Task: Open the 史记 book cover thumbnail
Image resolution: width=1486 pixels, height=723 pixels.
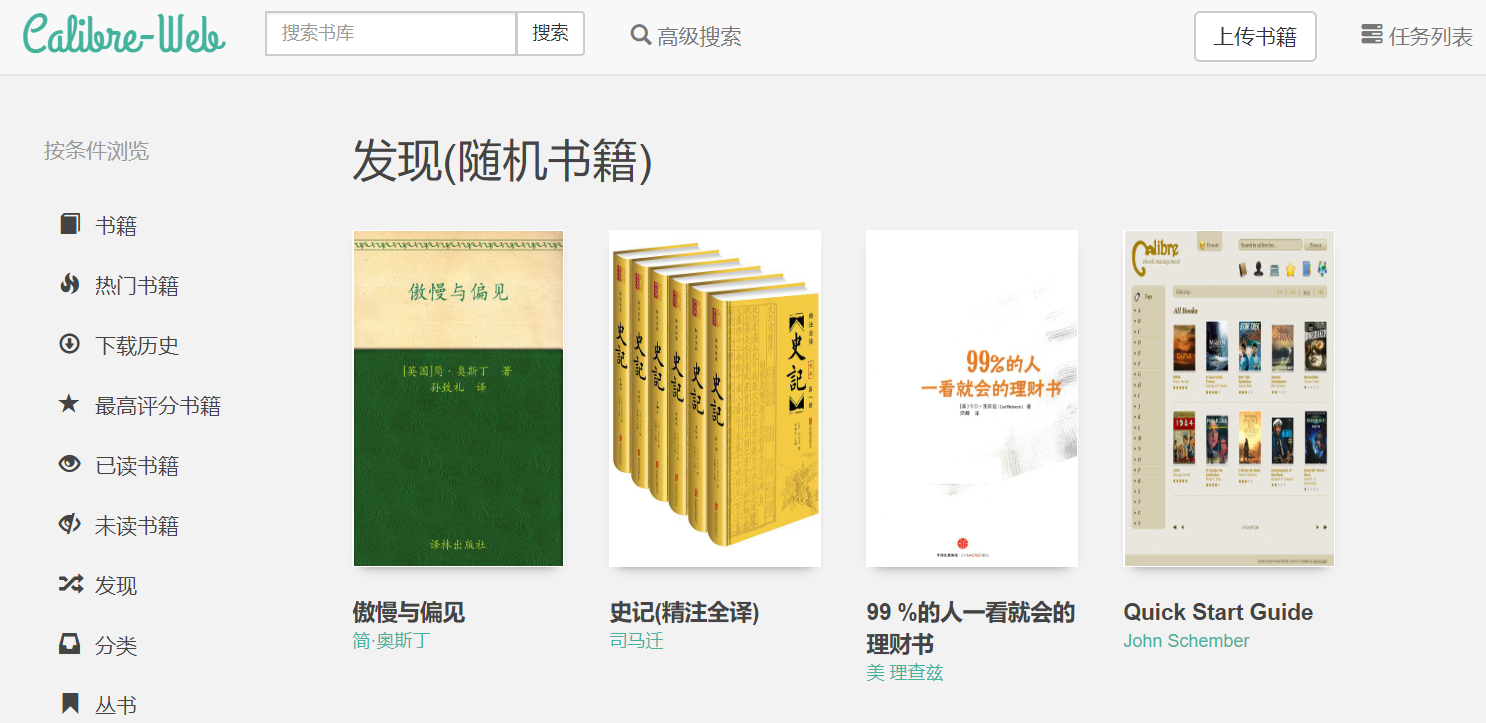Action: point(715,398)
